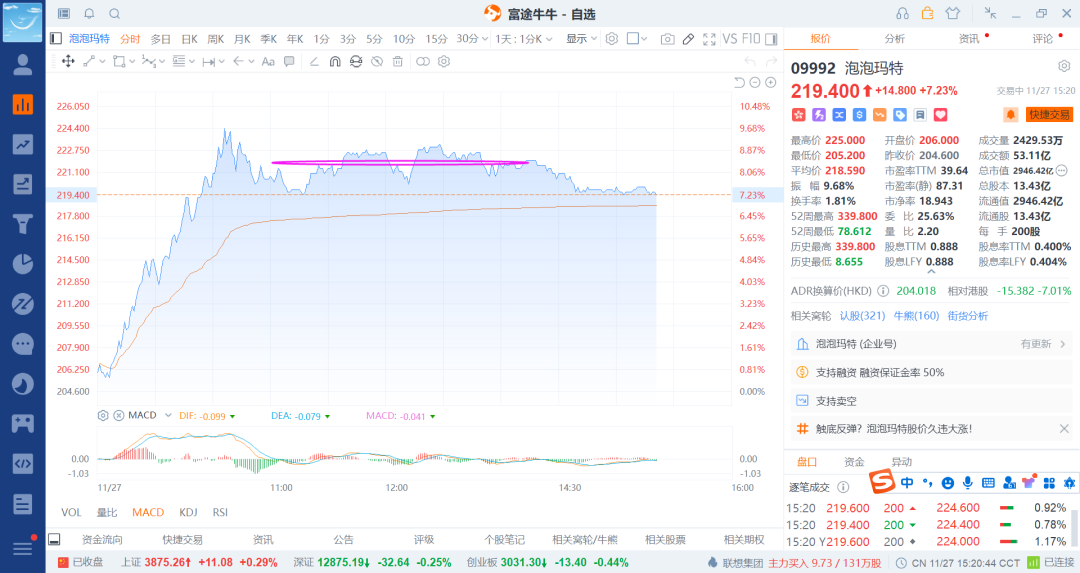Screen dimensions: 1080x573
Task: Select the move crosshair drawing tool
Action: click(x=68, y=61)
